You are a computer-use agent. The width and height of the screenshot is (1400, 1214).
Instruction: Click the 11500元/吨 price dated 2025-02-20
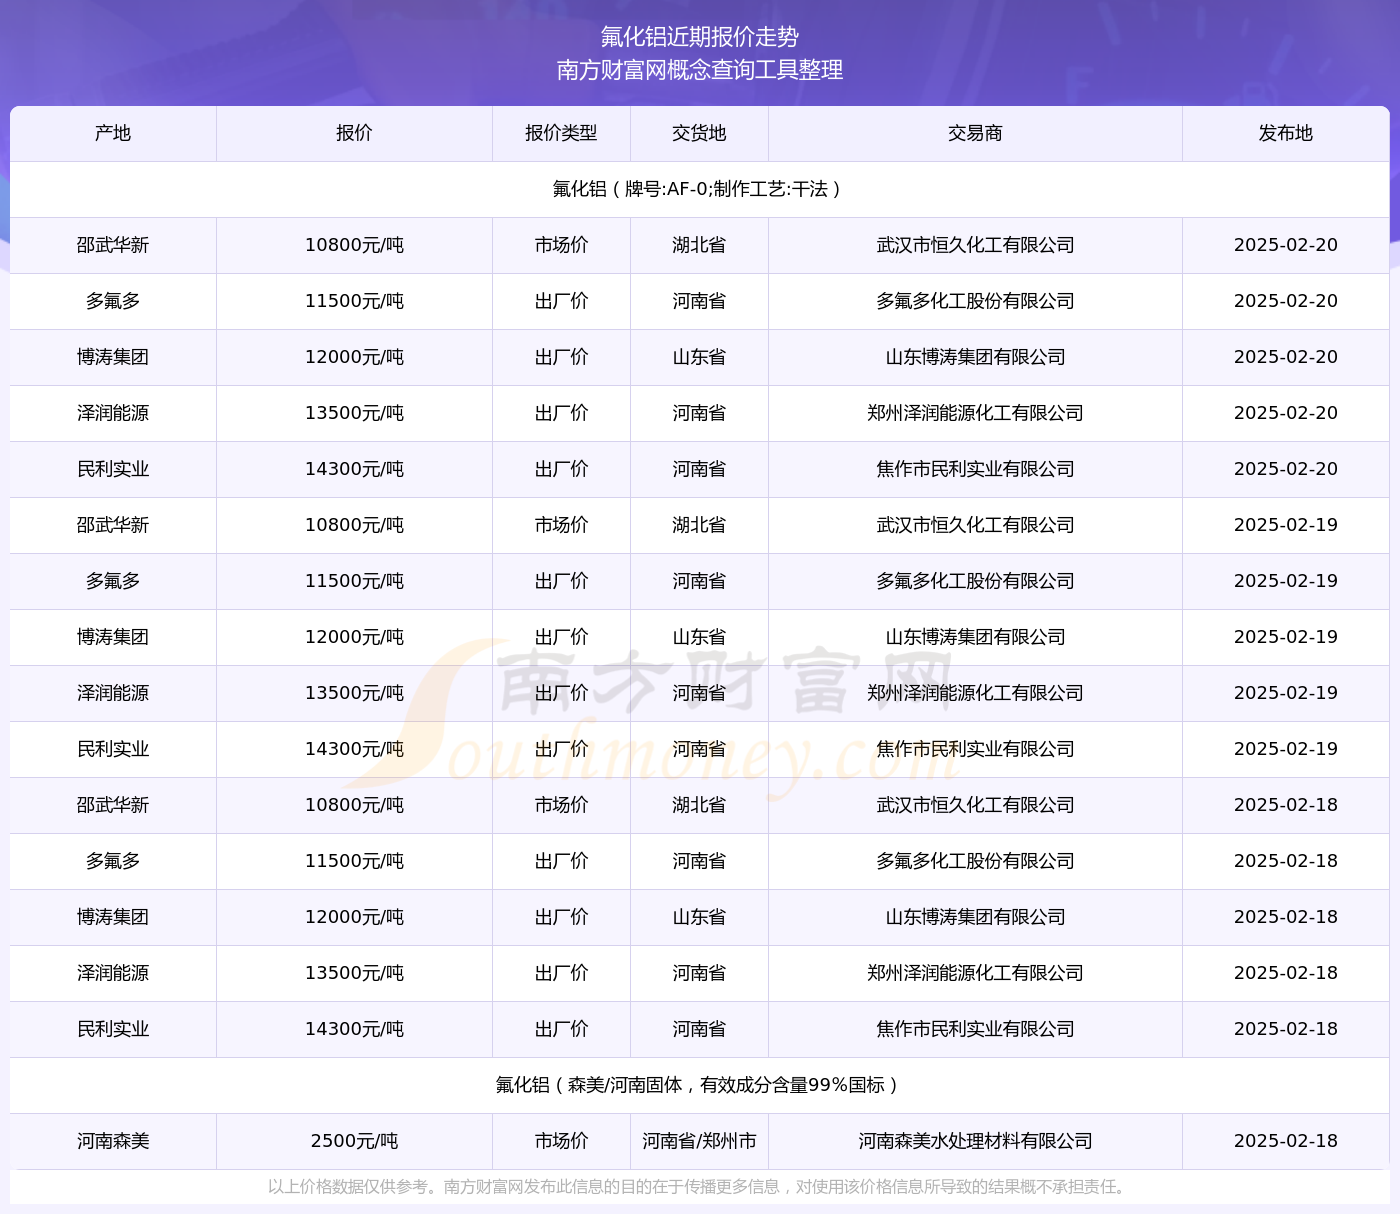[x=354, y=301]
